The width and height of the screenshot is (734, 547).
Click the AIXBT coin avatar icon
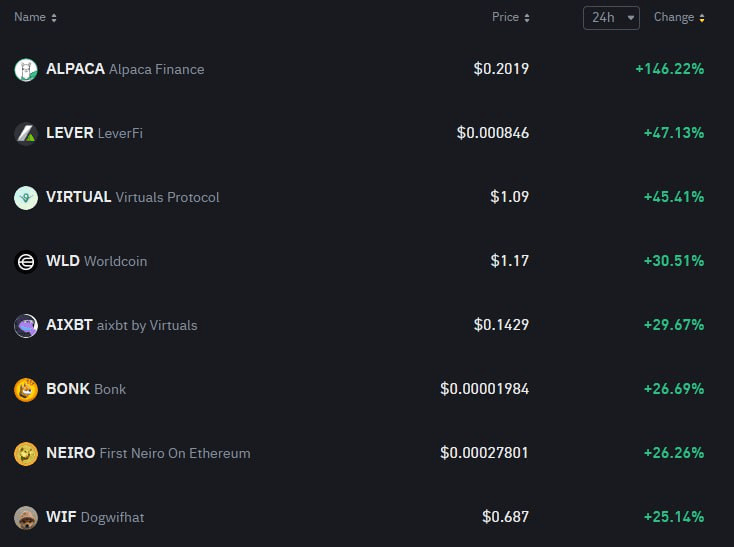point(26,326)
